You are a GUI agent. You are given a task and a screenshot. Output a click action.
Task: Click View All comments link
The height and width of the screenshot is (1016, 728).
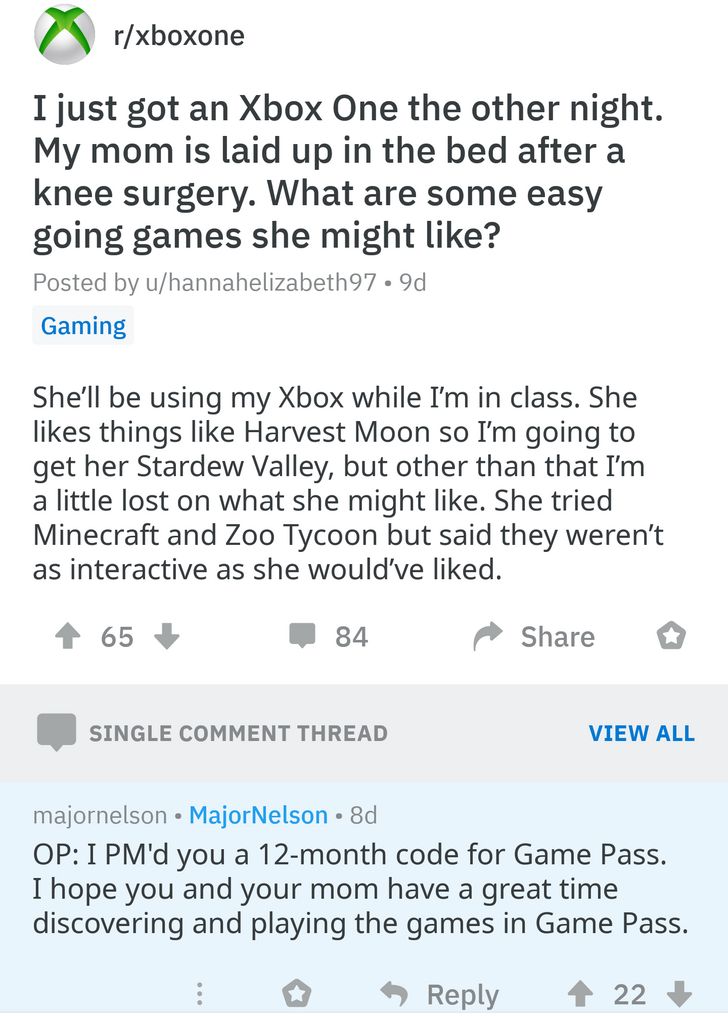pyautogui.click(x=641, y=733)
